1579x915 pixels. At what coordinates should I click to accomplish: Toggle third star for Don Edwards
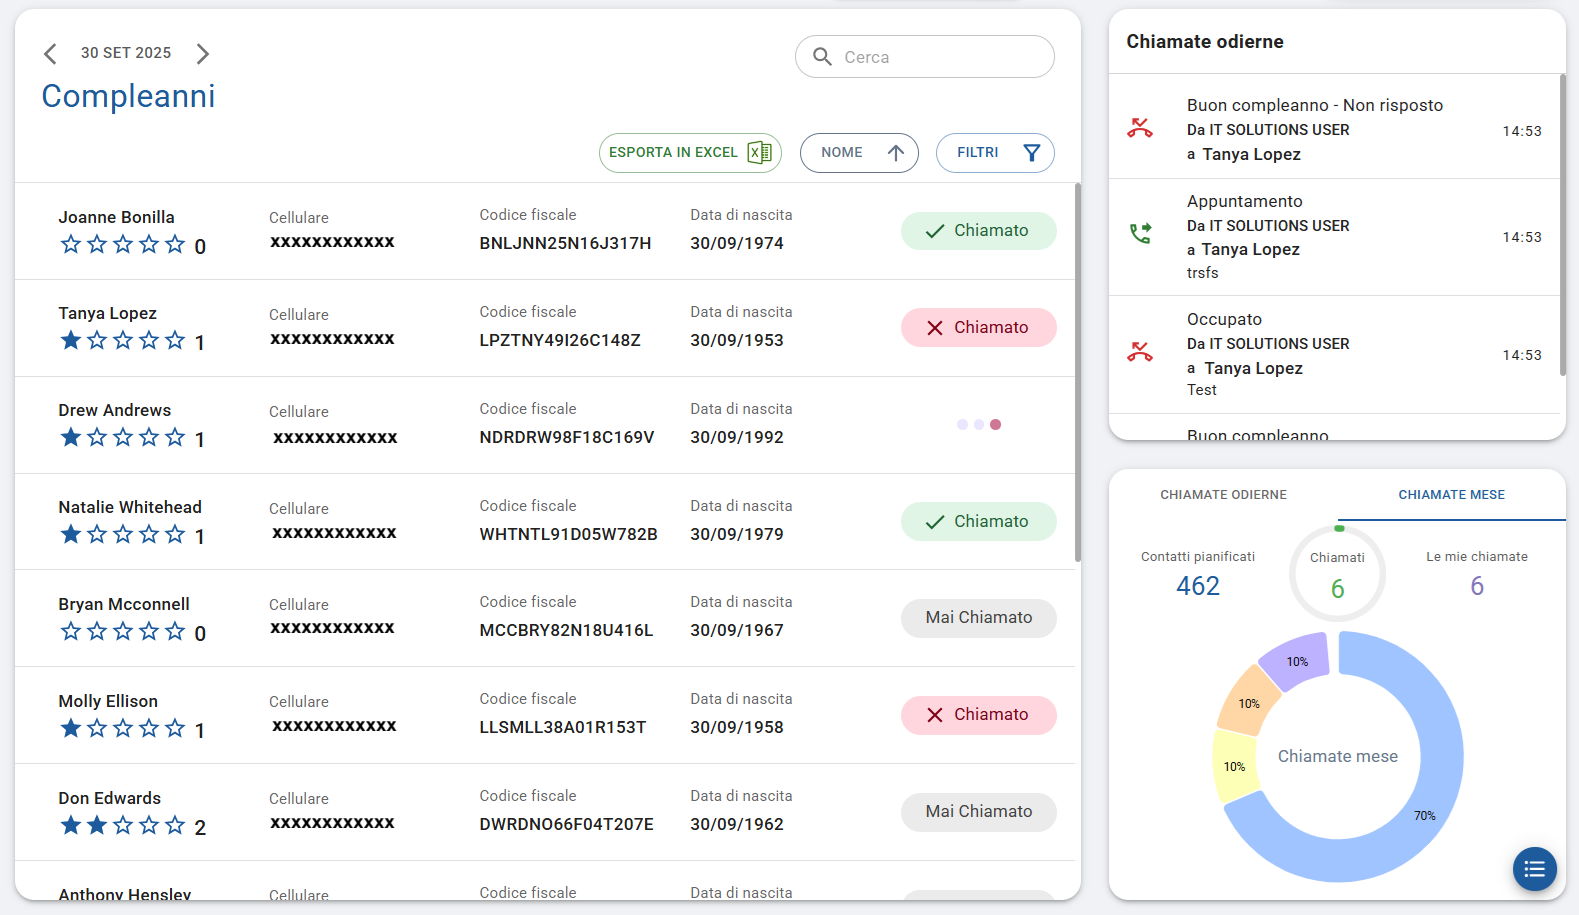pos(123,826)
